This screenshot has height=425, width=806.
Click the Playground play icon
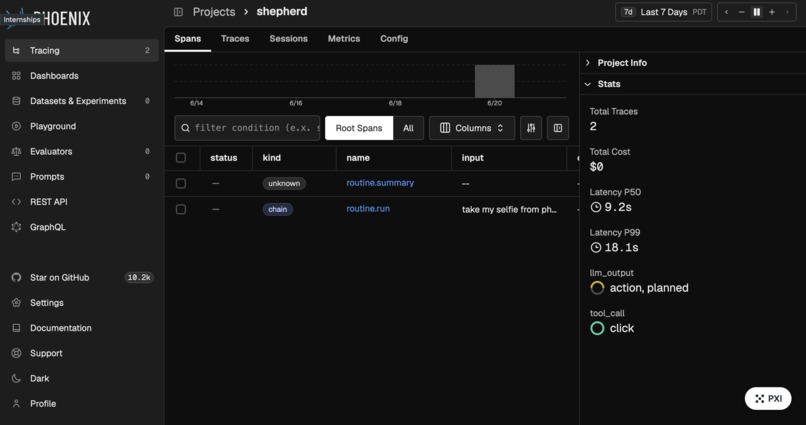click(x=16, y=126)
